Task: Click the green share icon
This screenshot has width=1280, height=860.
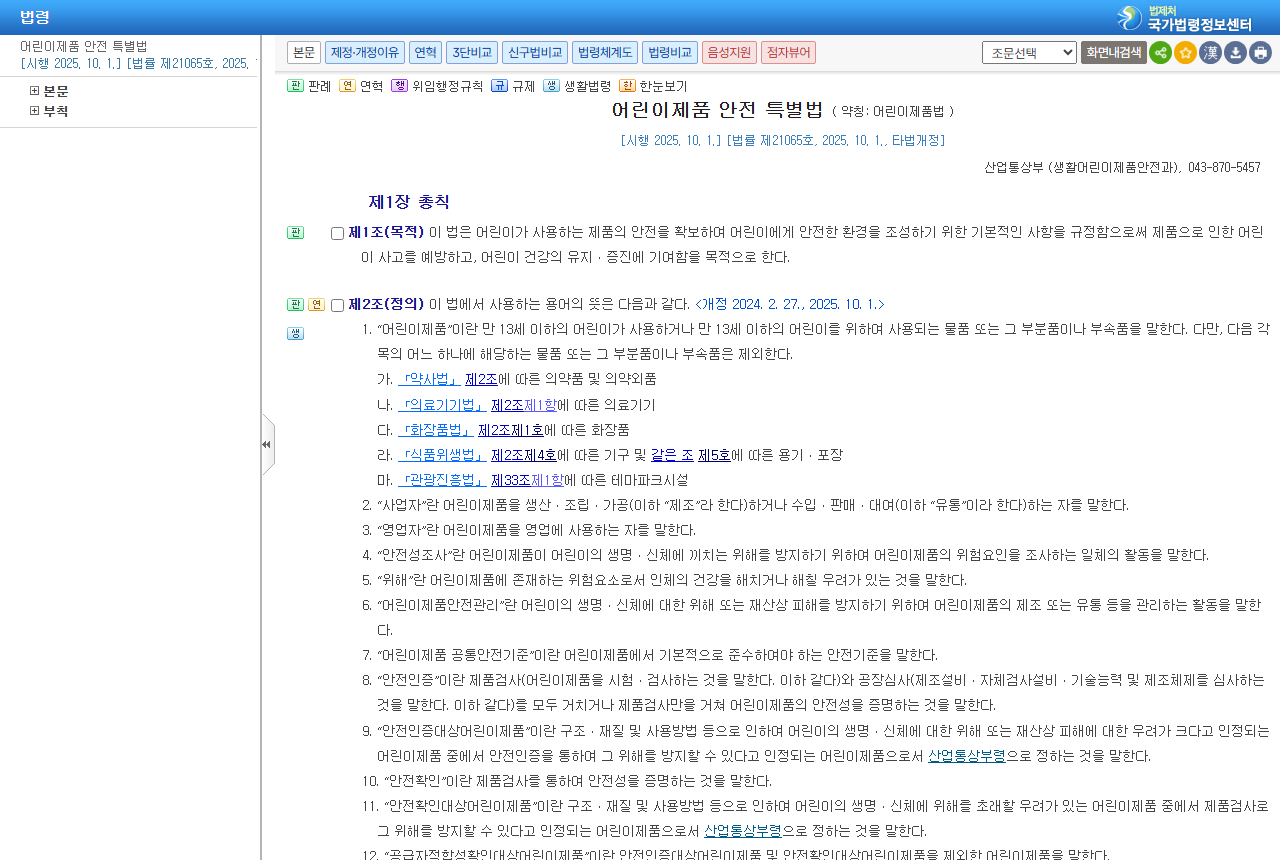Action: (x=1160, y=53)
